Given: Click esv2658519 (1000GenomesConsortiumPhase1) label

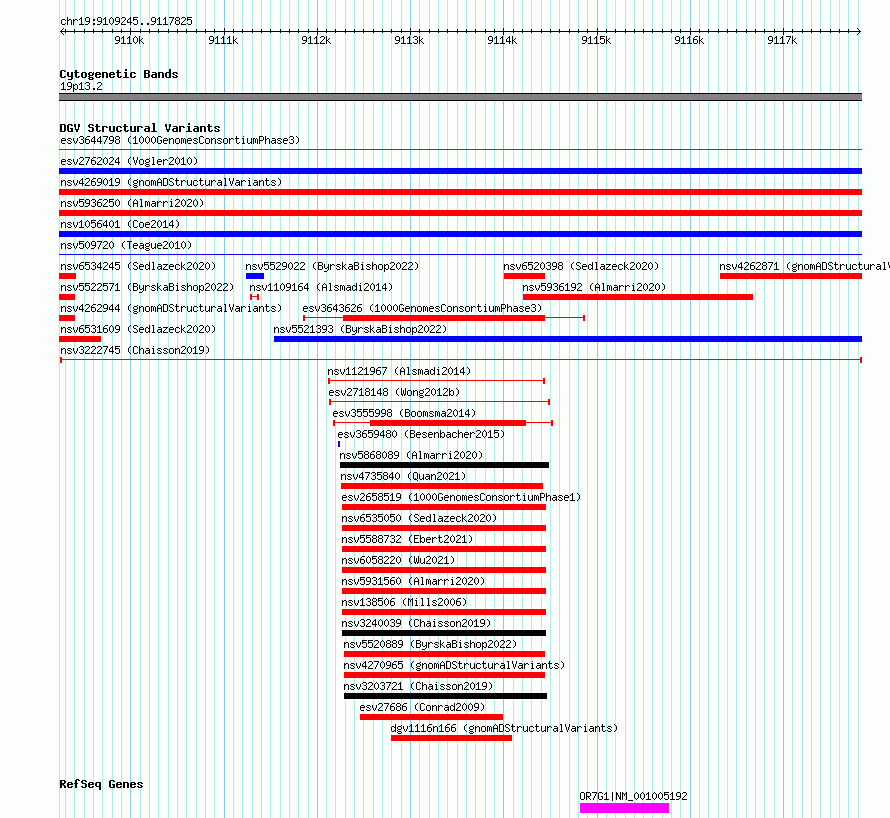Looking at the screenshot, I should tap(461, 497).
